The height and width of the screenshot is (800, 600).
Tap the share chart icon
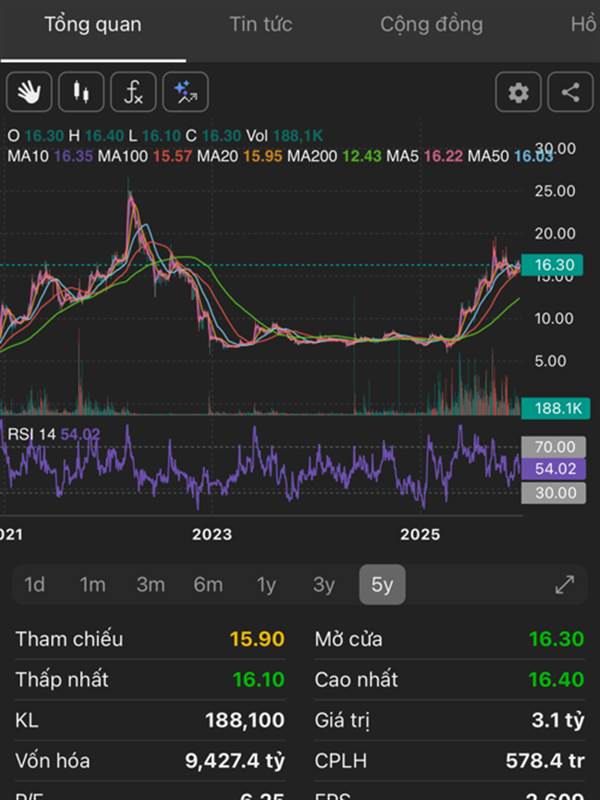tap(570, 93)
